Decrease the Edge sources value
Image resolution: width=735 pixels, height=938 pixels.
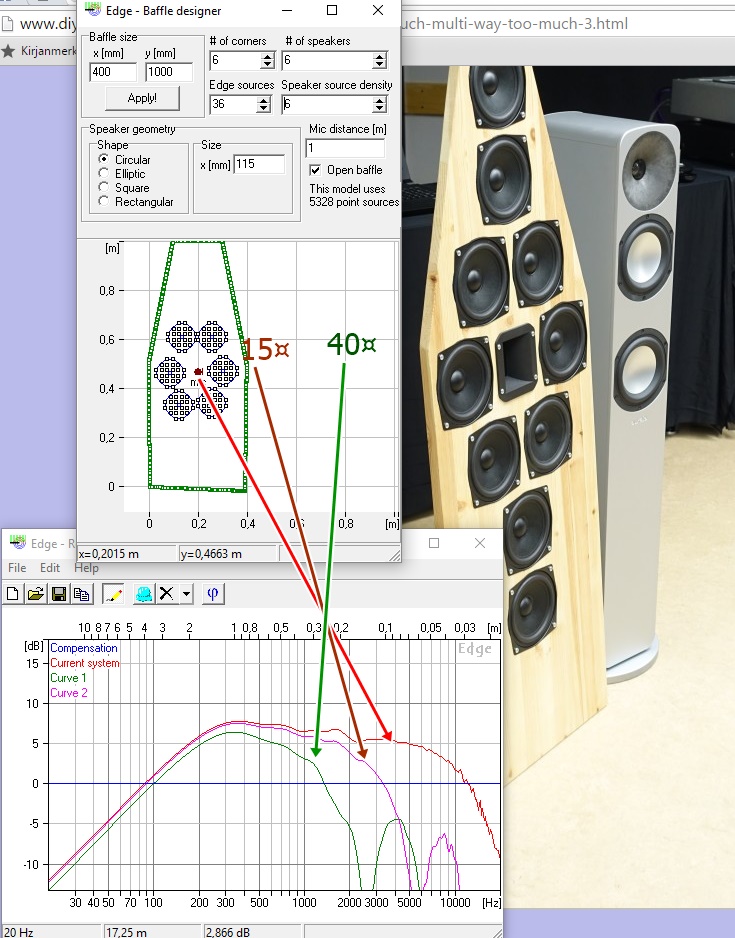[x=263, y=108]
